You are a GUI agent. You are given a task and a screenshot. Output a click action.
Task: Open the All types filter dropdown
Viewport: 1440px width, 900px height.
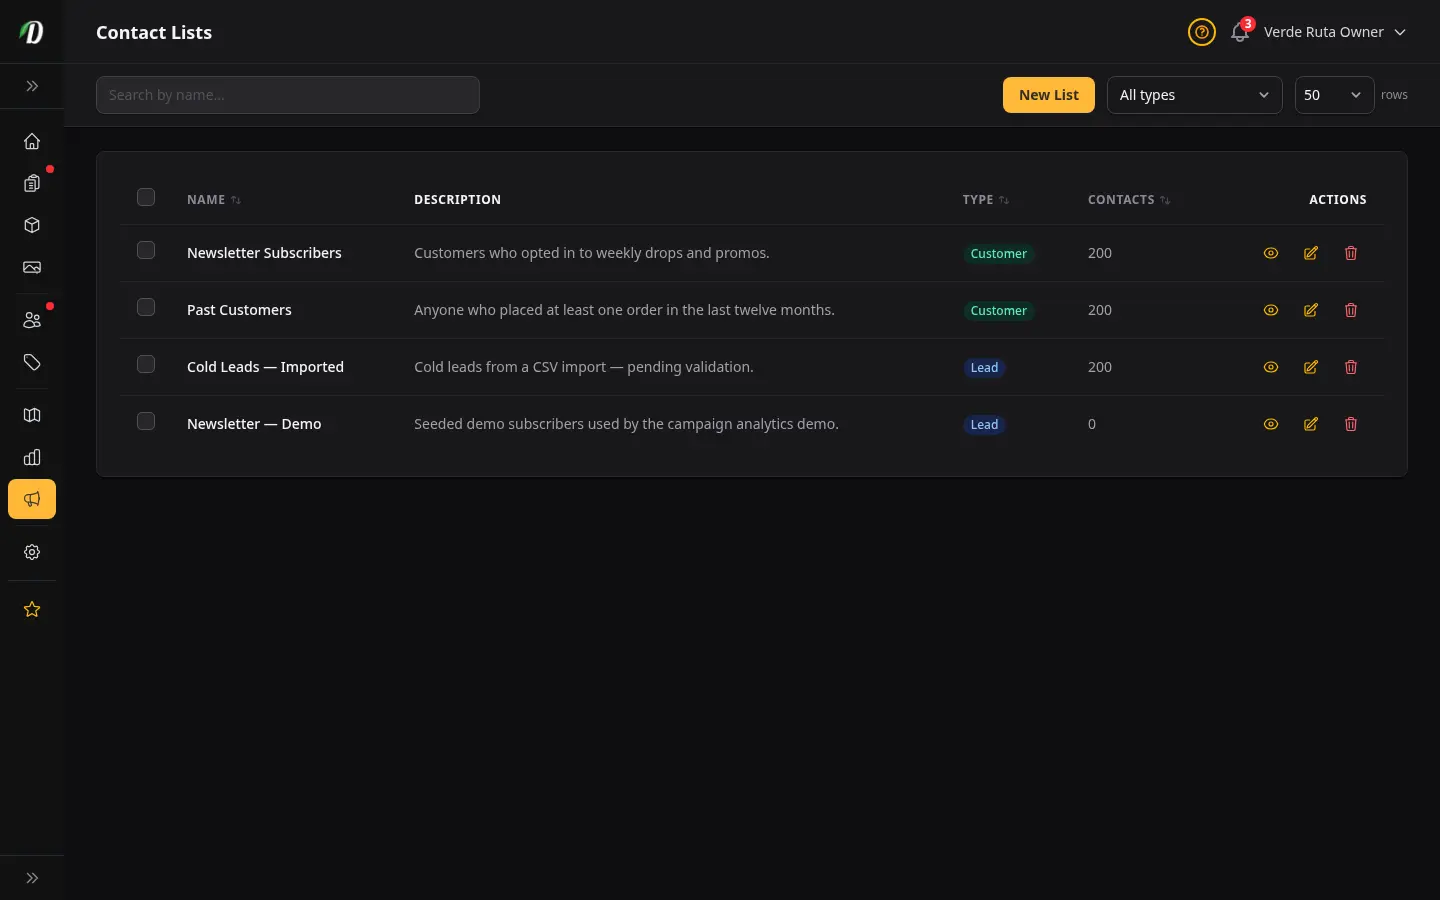coord(1195,95)
